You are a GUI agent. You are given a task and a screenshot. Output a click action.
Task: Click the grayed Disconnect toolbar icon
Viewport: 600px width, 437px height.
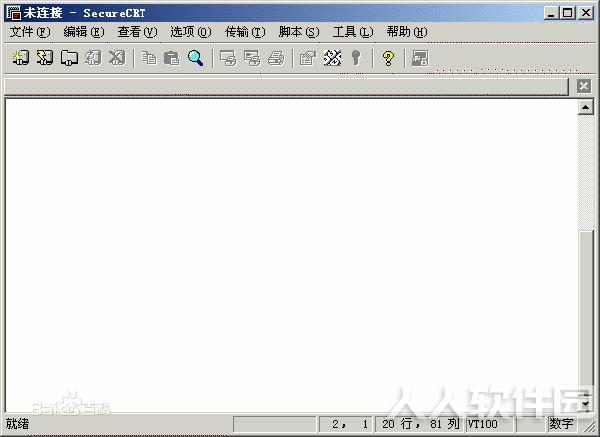click(x=117, y=58)
